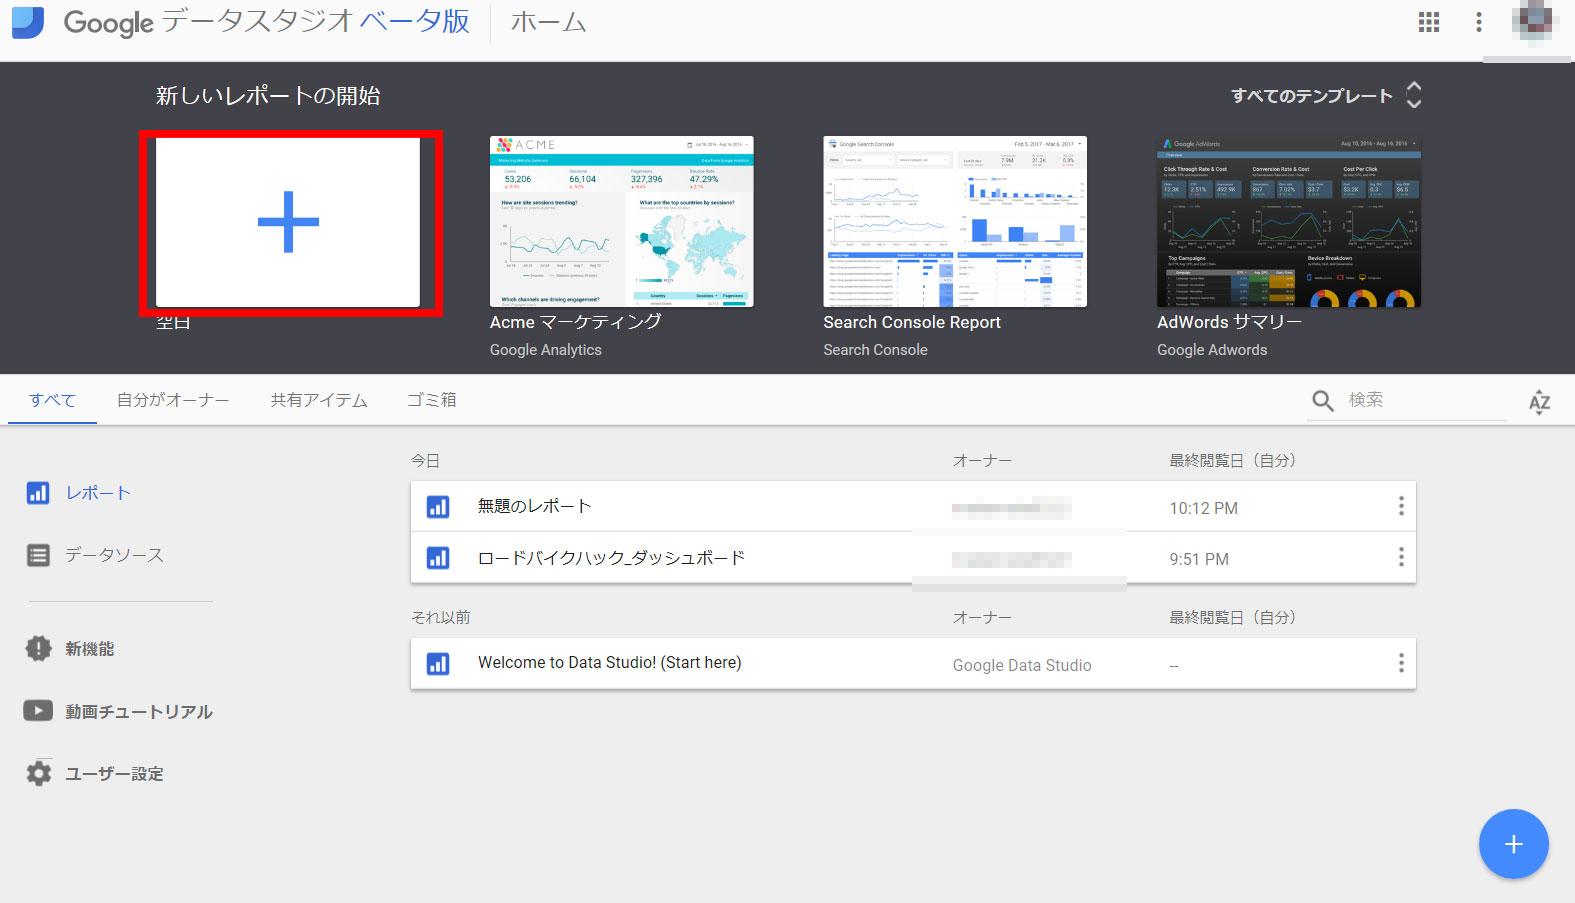The image size is (1575, 903).
Task: Open the 無題のレポート report
Action: [x=535, y=506]
